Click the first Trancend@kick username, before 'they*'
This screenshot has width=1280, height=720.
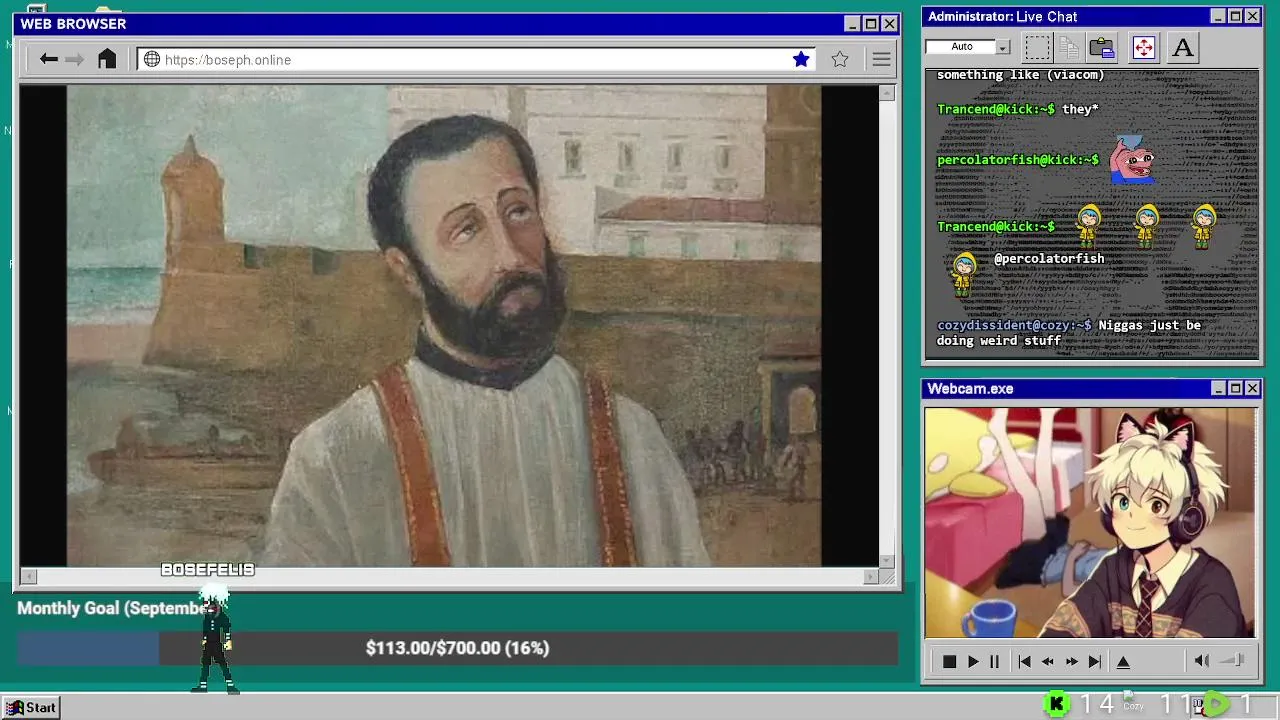click(995, 109)
